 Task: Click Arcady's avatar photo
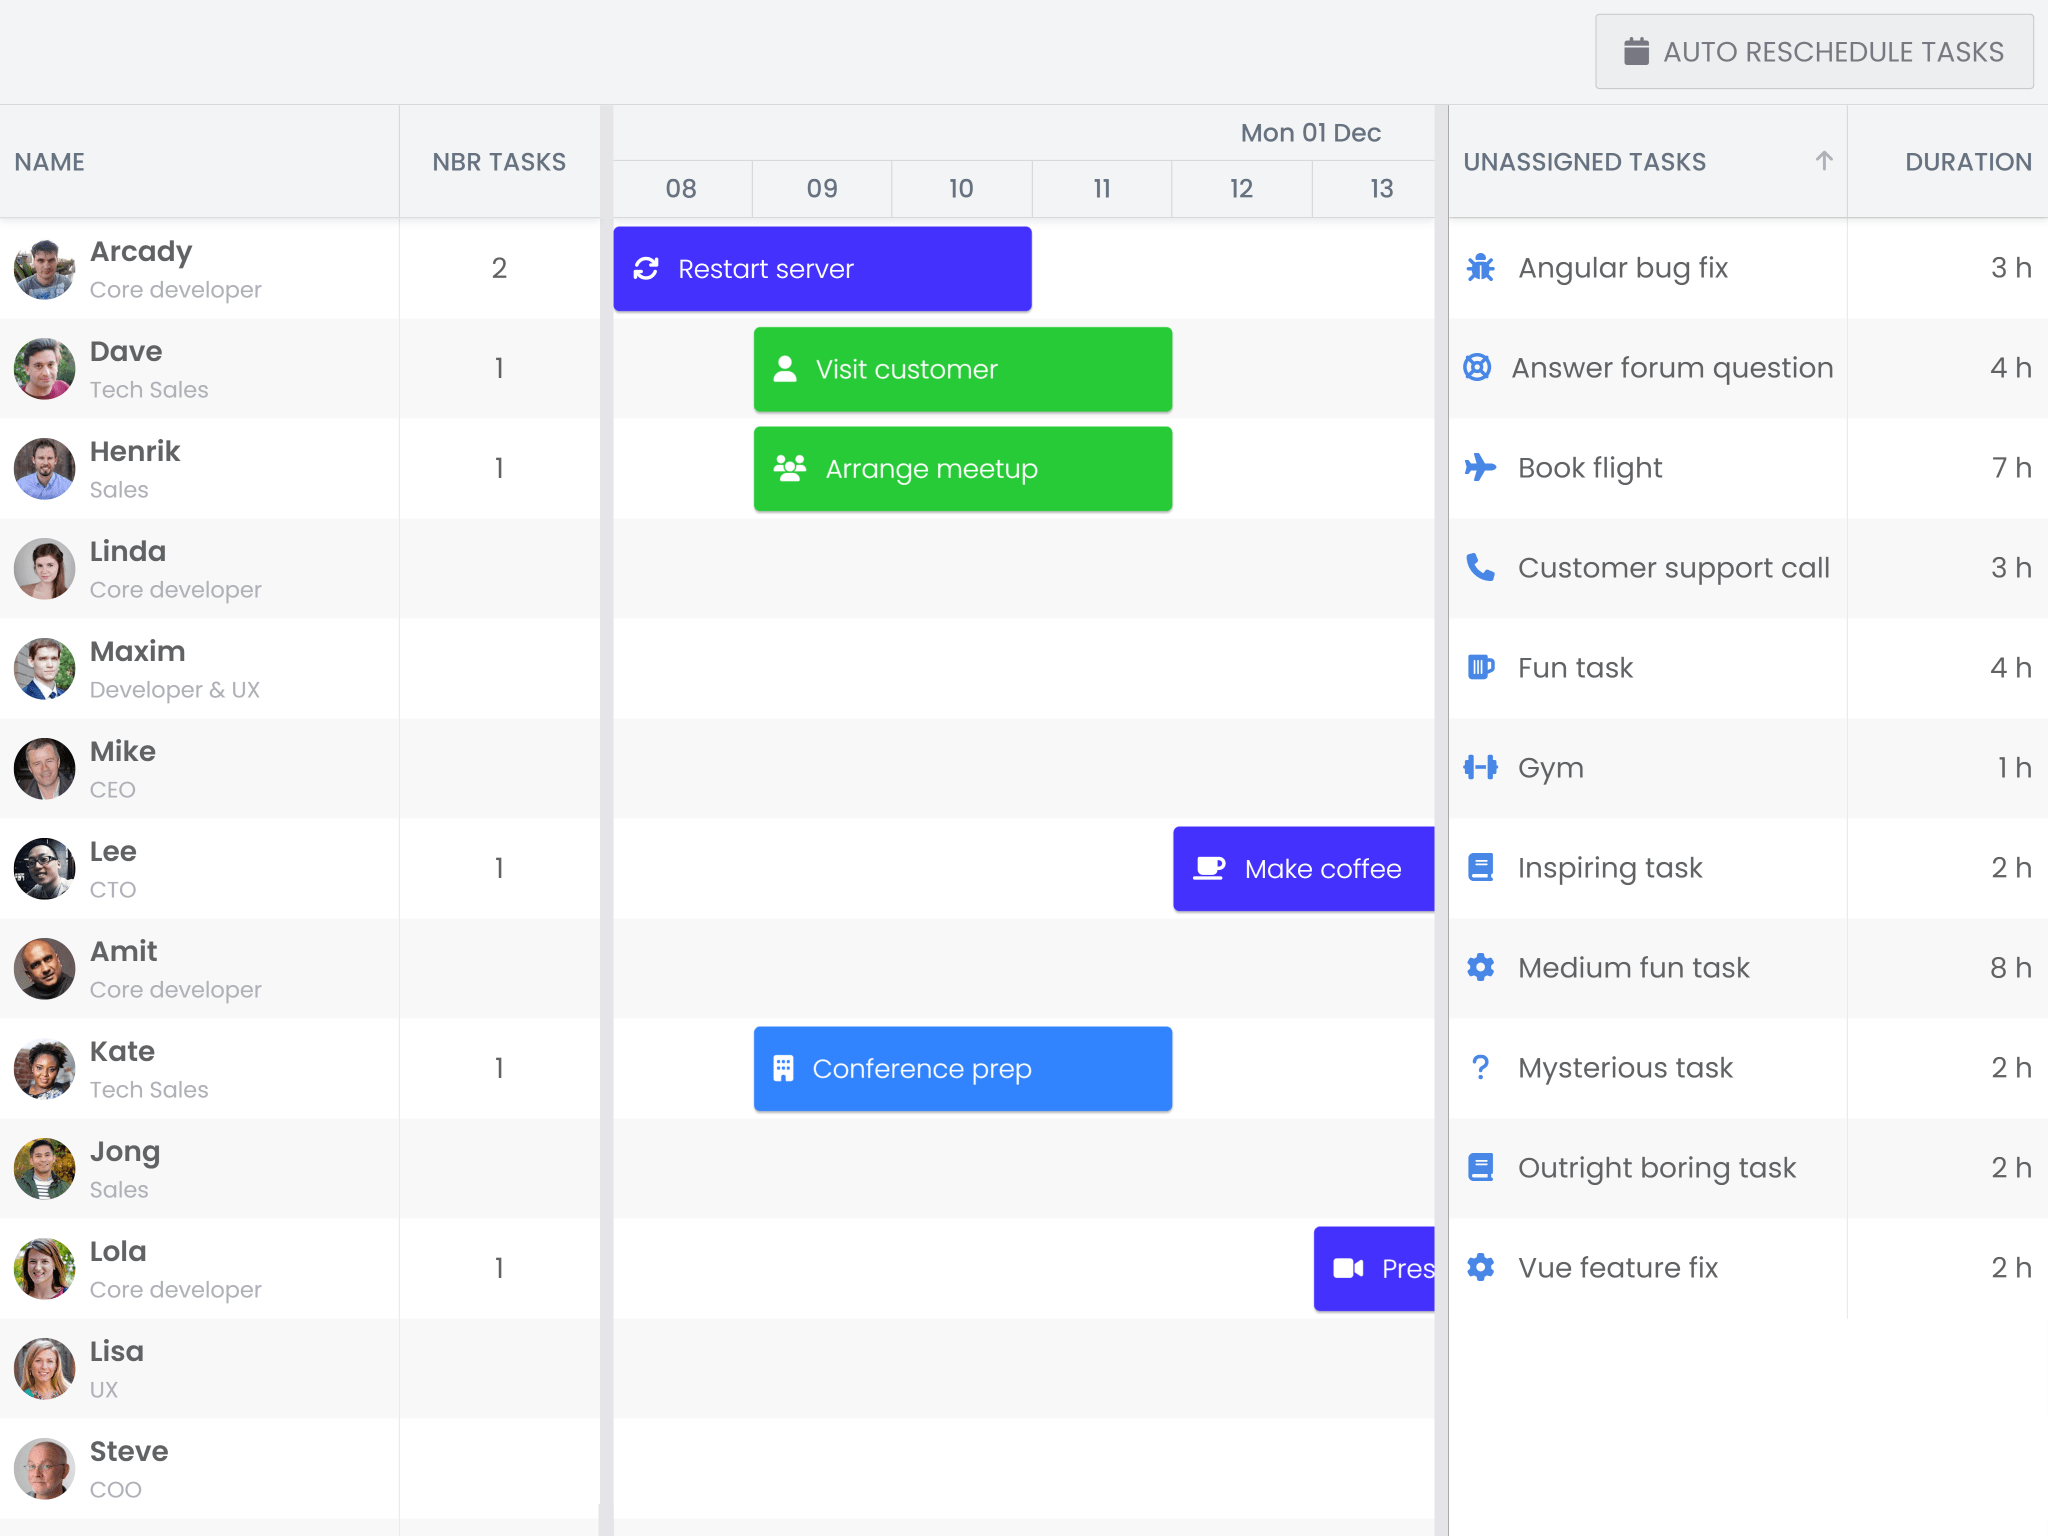point(44,269)
